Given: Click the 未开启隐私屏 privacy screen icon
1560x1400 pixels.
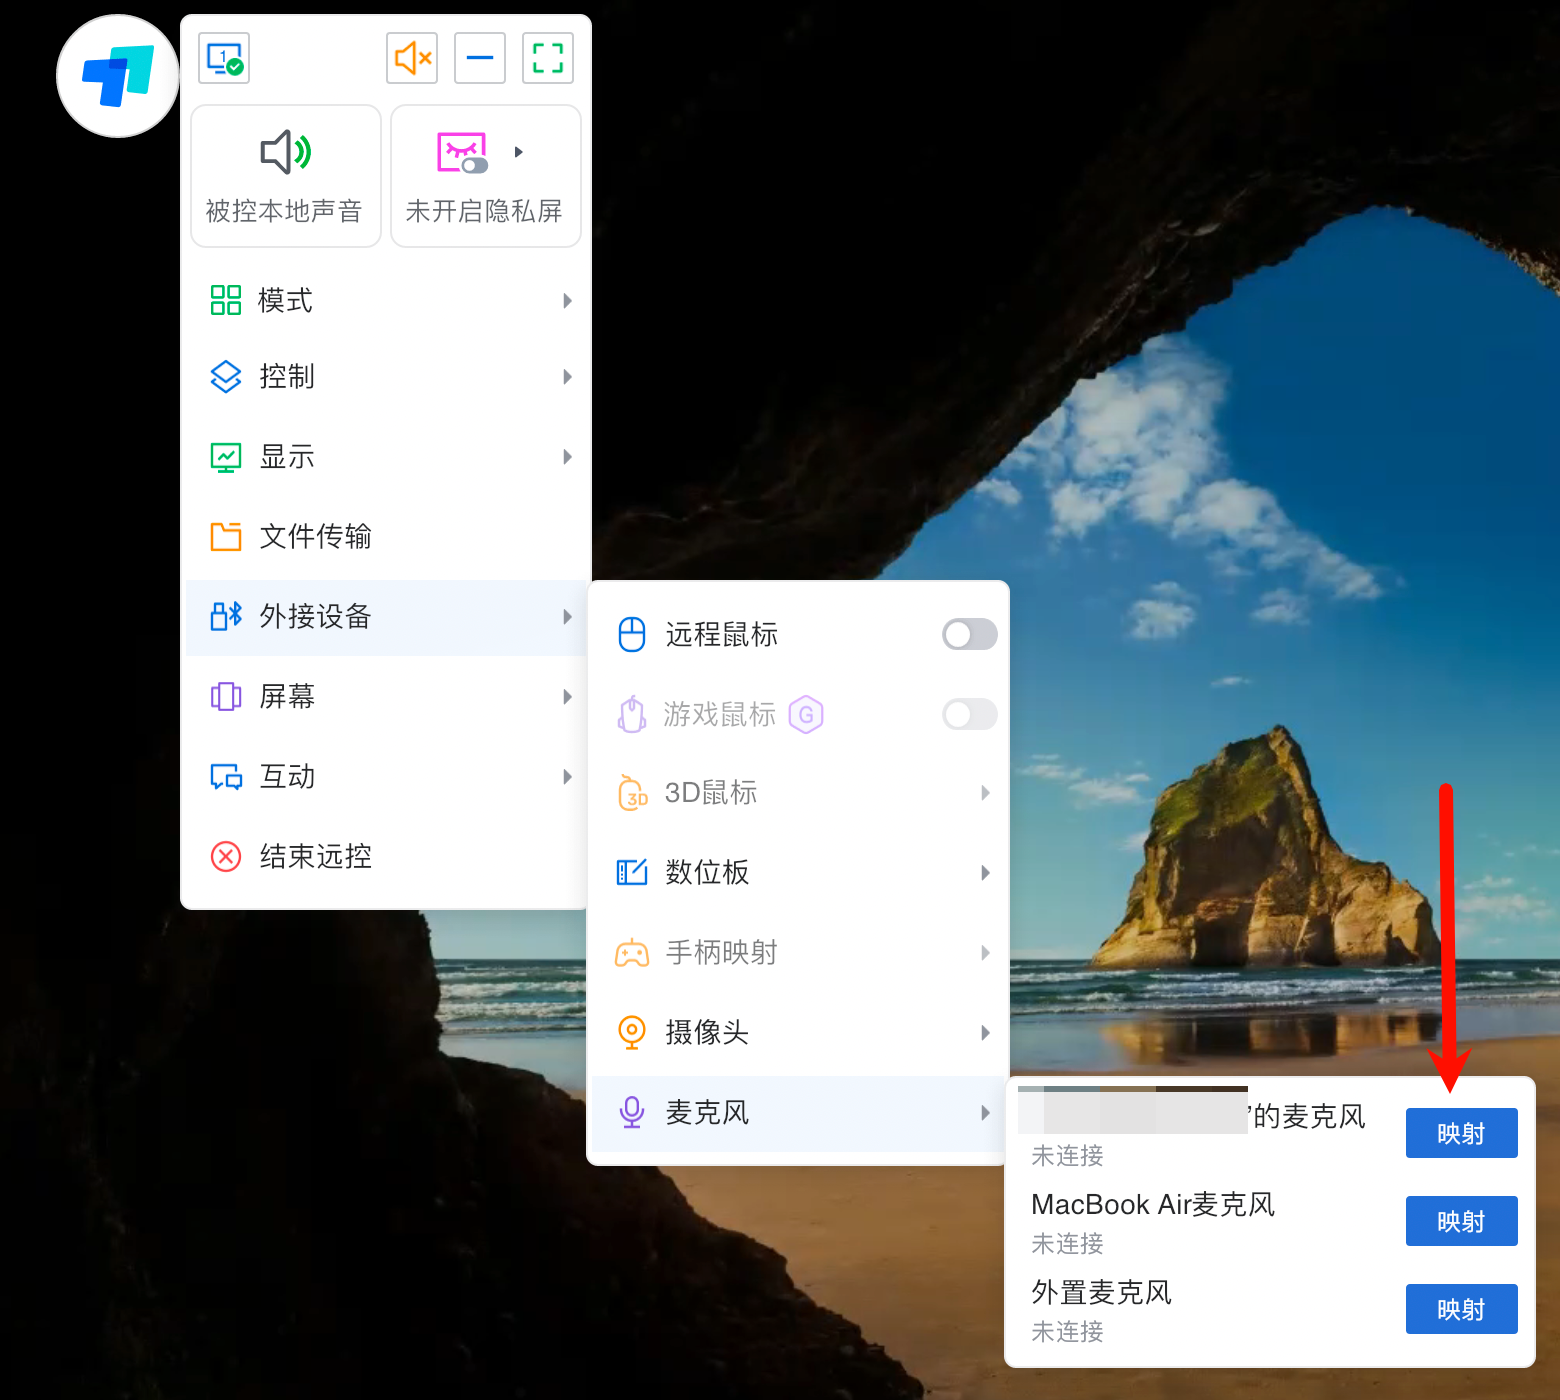Looking at the screenshot, I should click(462, 153).
